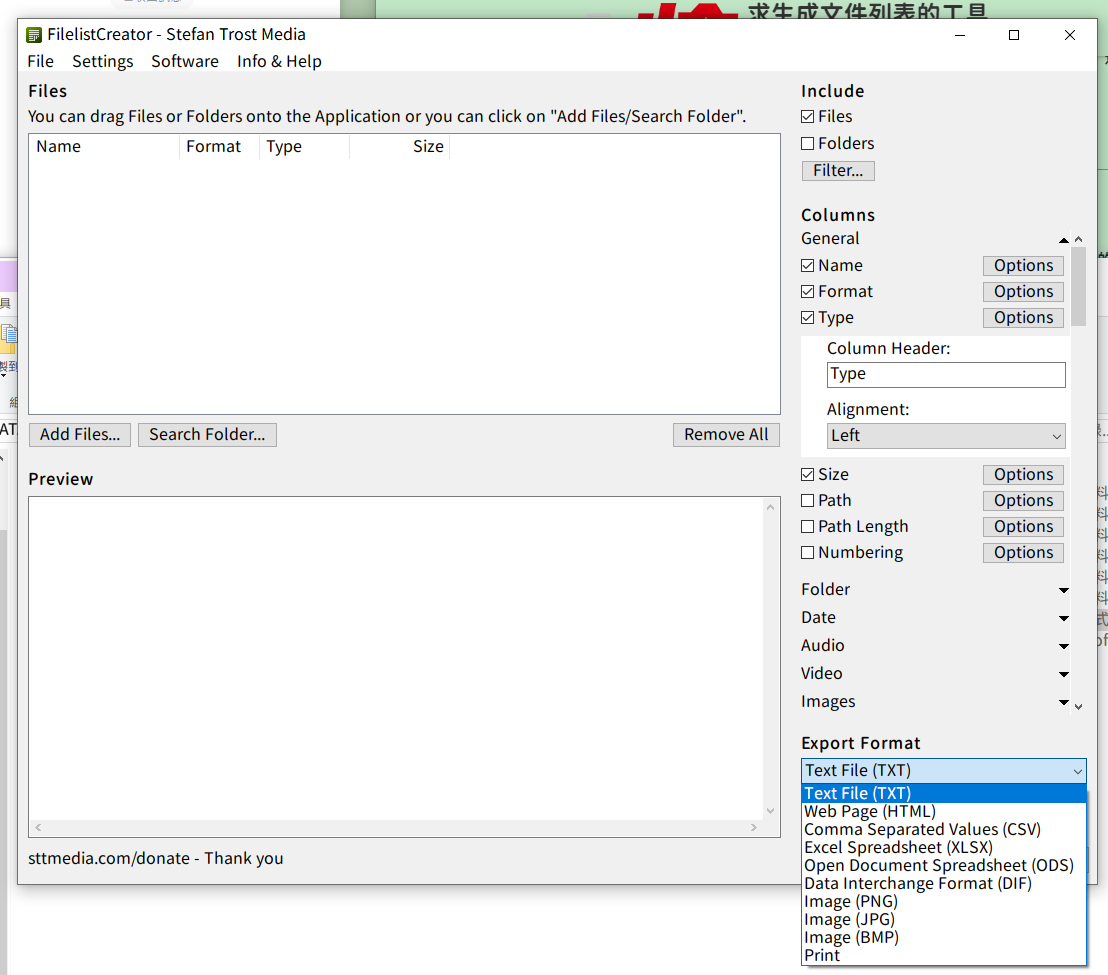Viewport: 1108px width, 975px height.
Task: Enable the Folders include checkbox
Action: click(808, 144)
